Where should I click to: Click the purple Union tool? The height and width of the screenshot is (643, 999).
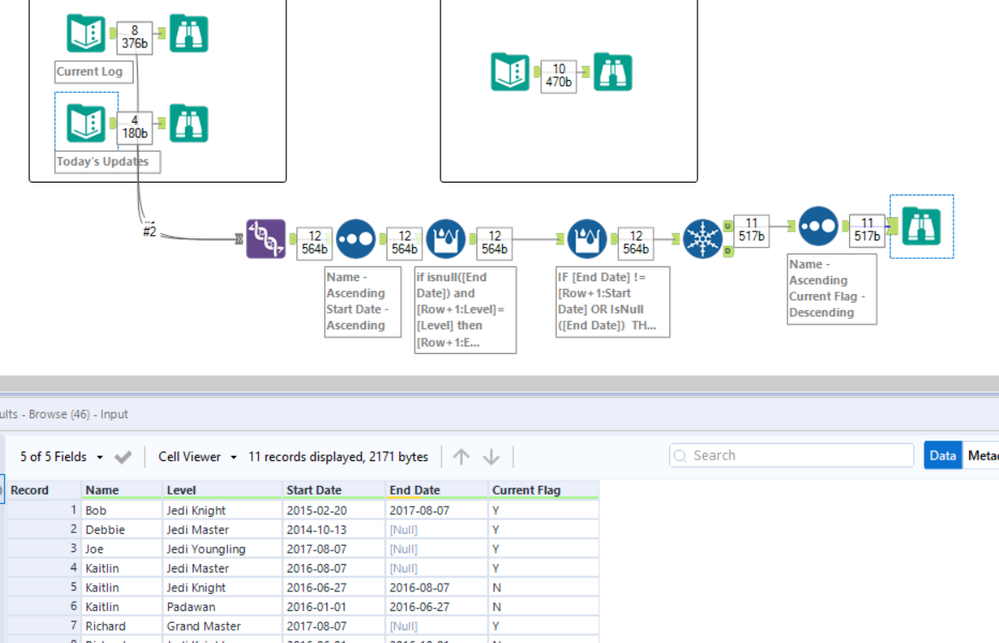(x=266, y=239)
